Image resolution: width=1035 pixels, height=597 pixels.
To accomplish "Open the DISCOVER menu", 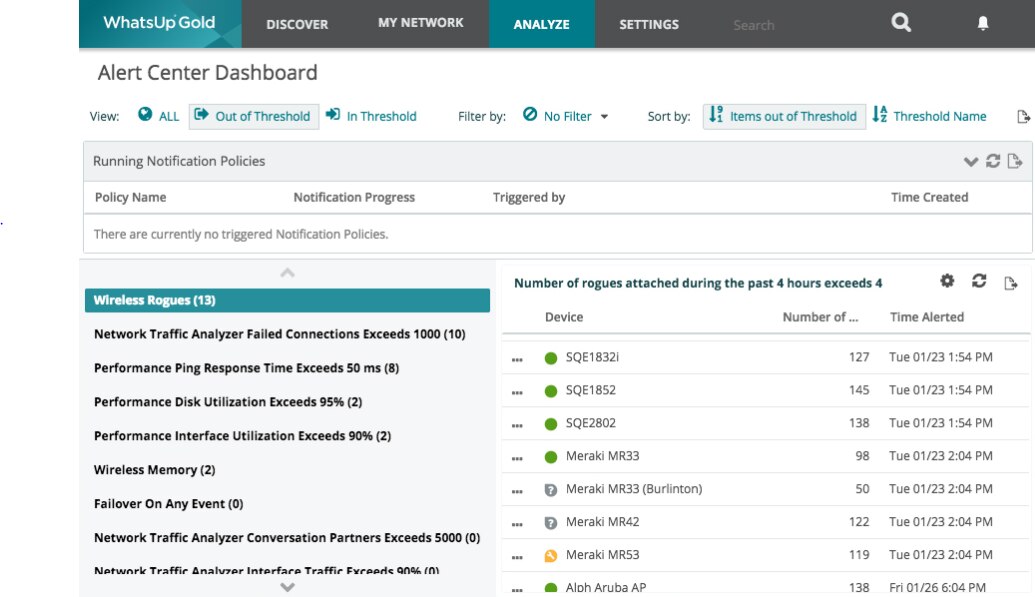I will tap(297, 24).
